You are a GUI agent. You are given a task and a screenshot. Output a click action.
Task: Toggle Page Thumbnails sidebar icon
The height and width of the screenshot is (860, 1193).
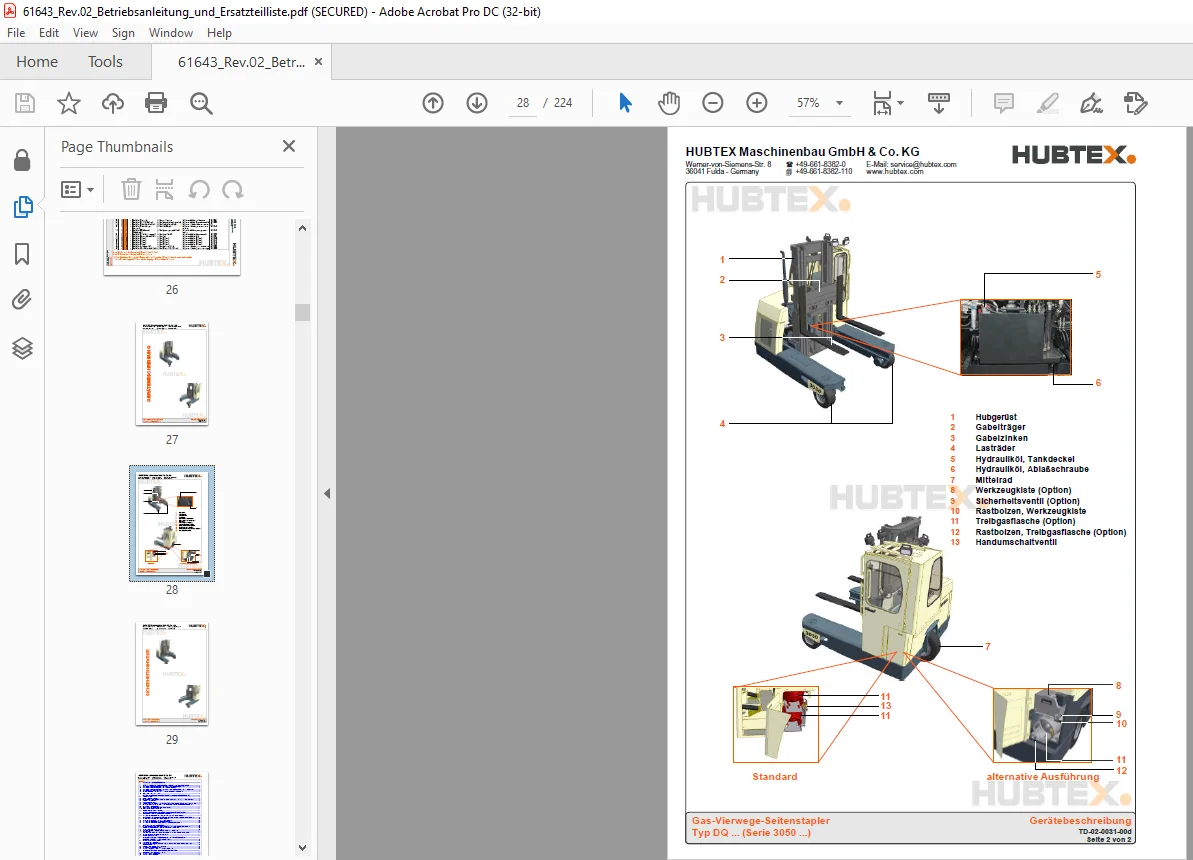23,207
